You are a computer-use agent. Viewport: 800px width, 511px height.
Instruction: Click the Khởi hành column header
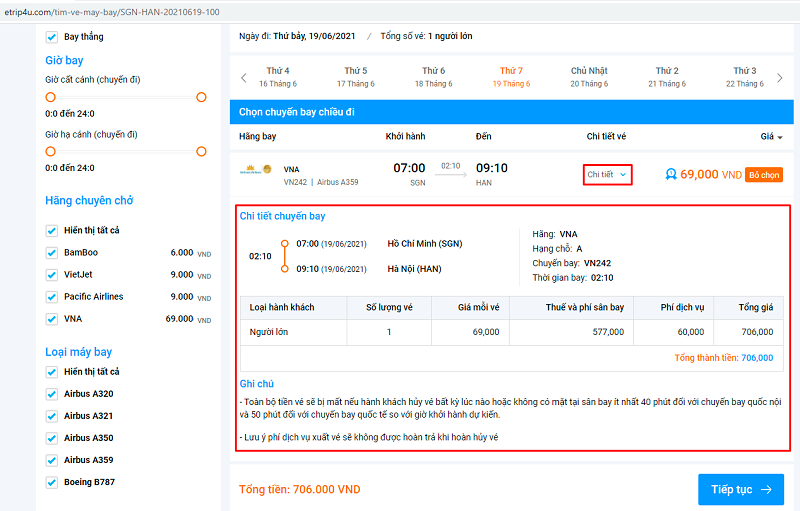point(405,136)
